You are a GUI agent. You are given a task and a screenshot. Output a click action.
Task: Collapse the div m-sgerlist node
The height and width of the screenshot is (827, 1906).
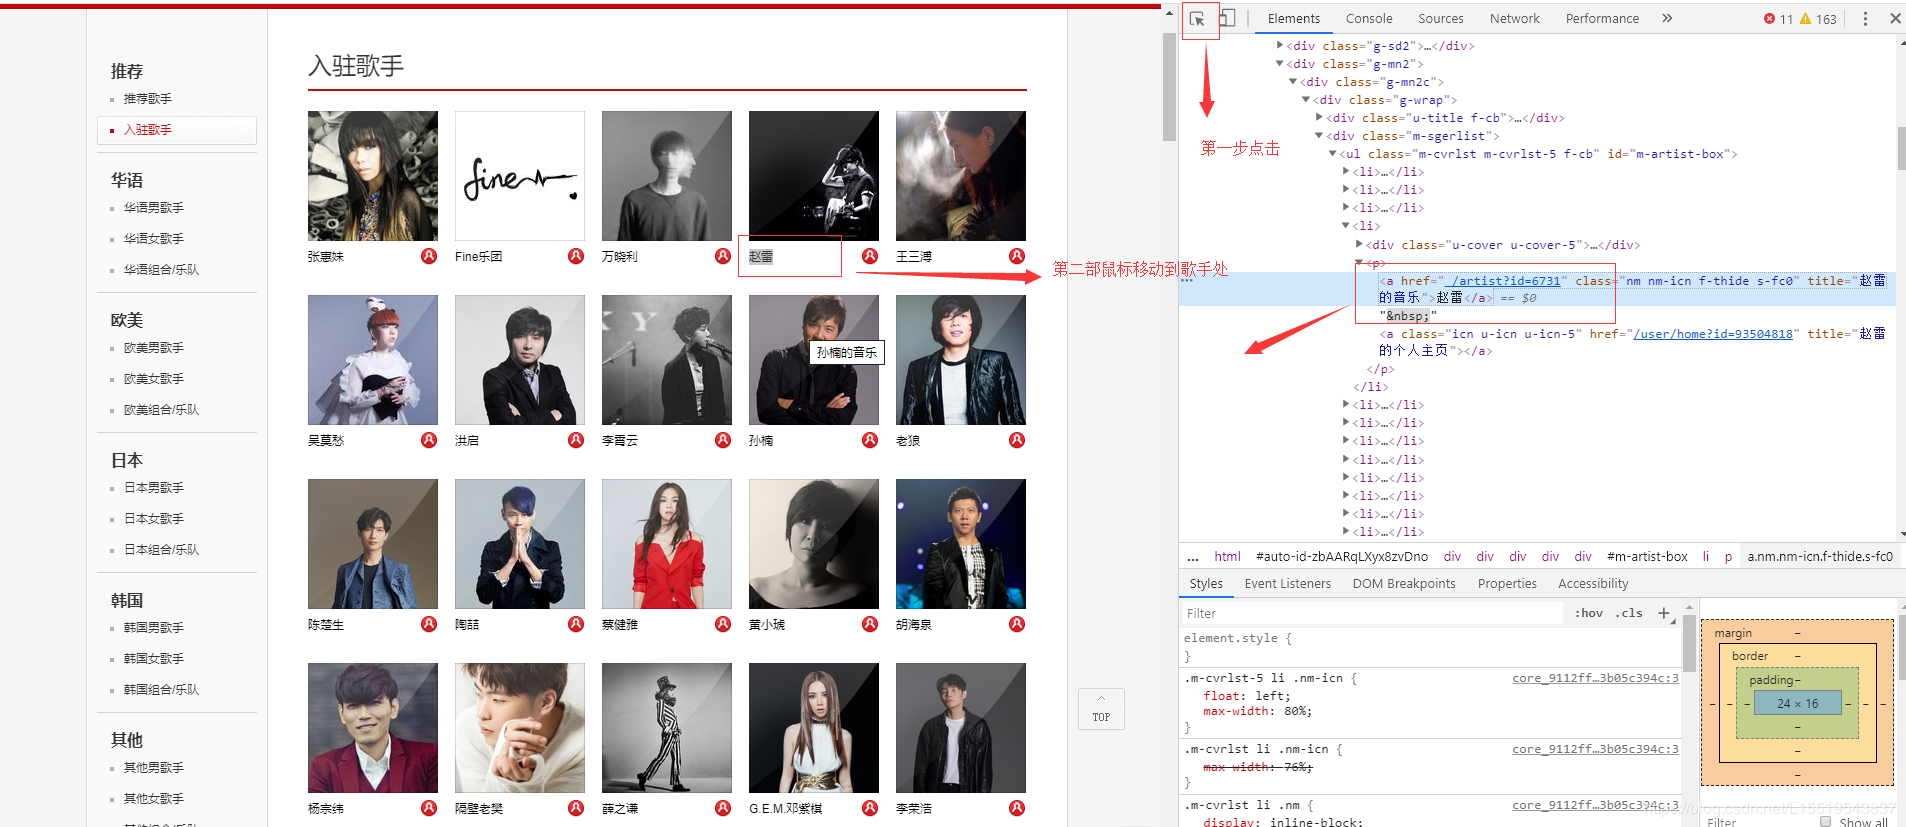pyautogui.click(x=1319, y=135)
